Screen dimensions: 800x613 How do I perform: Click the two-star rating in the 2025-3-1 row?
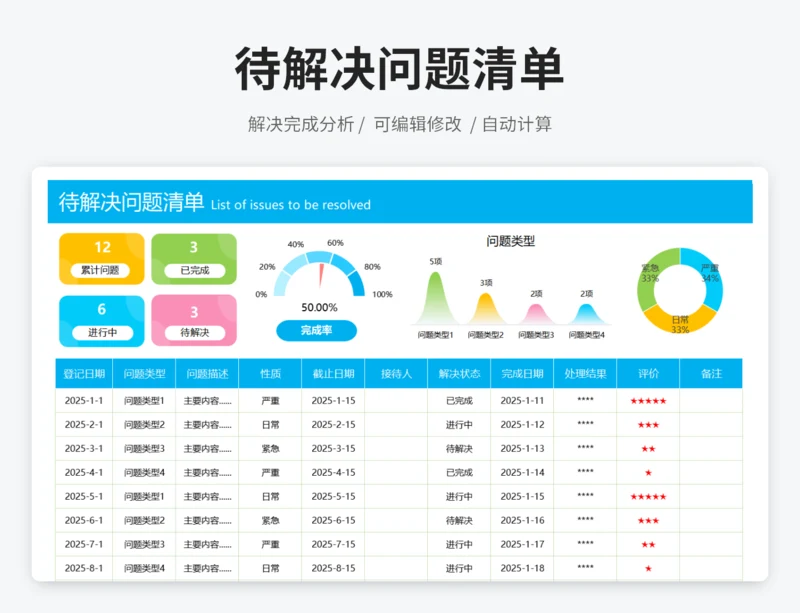click(648, 449)
